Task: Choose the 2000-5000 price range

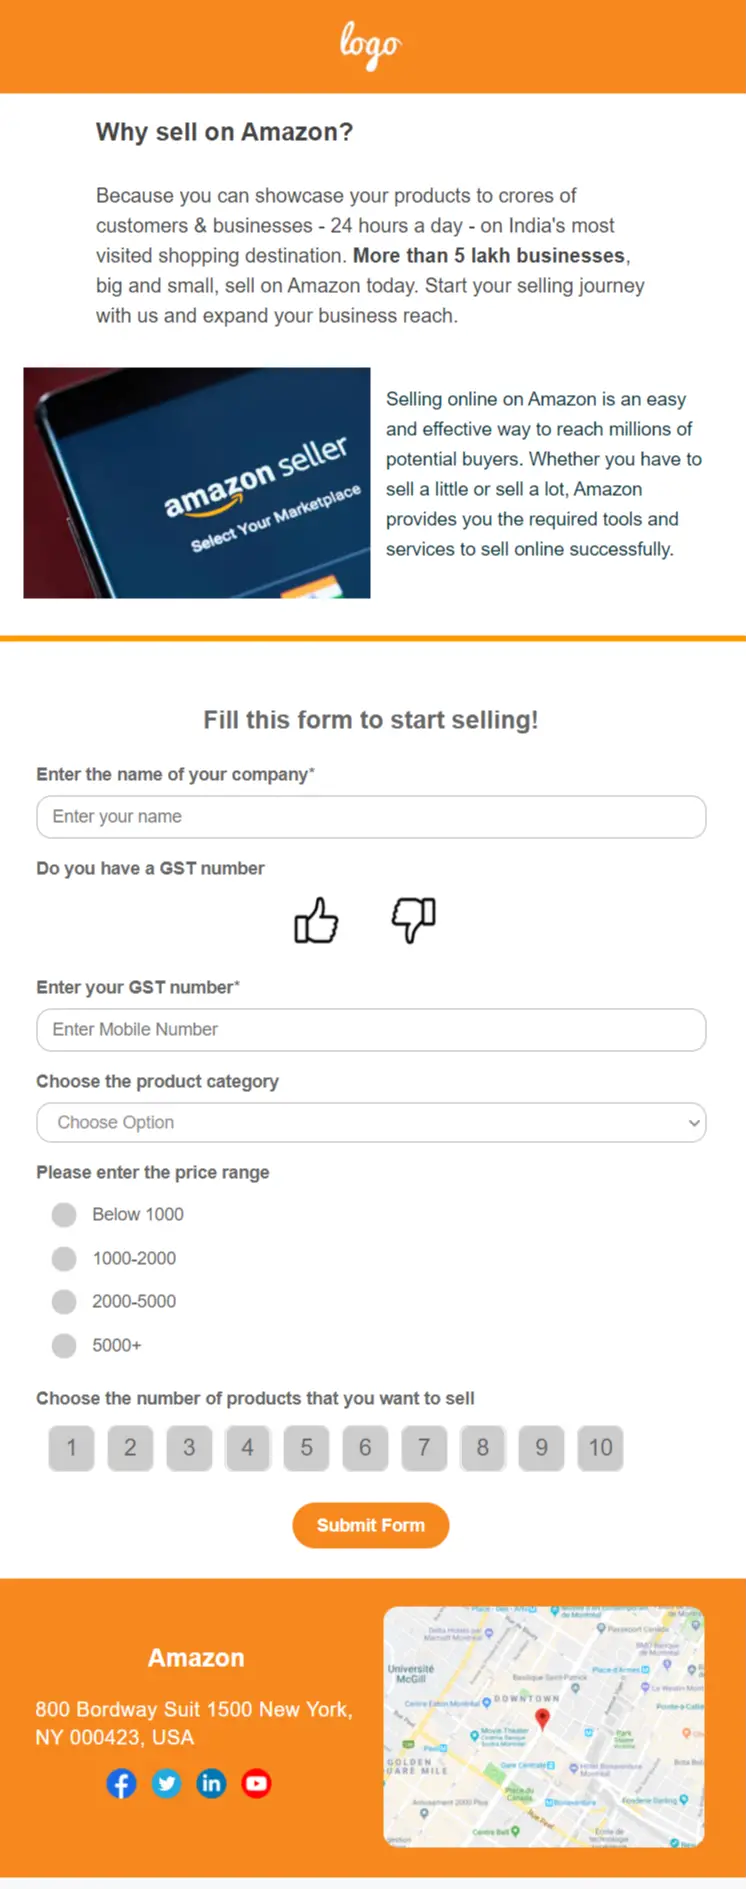Action: click(x=64, y=1301)
